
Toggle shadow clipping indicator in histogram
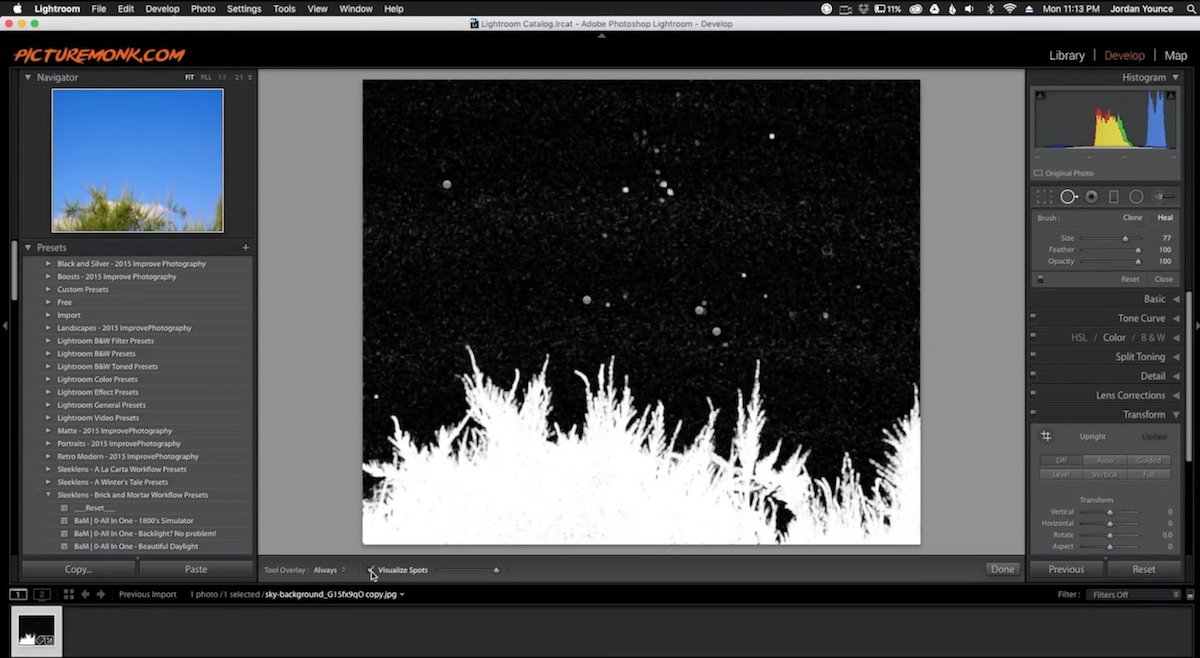point(1040,96)
